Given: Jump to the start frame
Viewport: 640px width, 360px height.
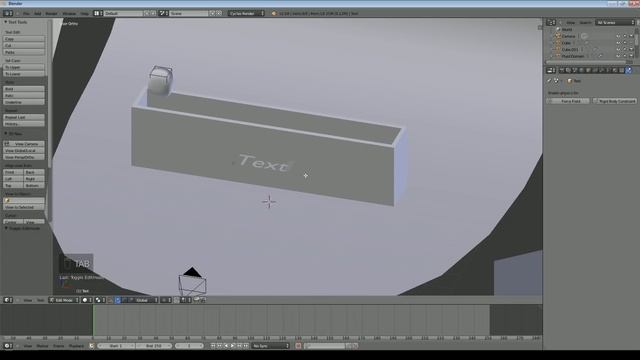Looking at the screenshot, I should 213,346.
